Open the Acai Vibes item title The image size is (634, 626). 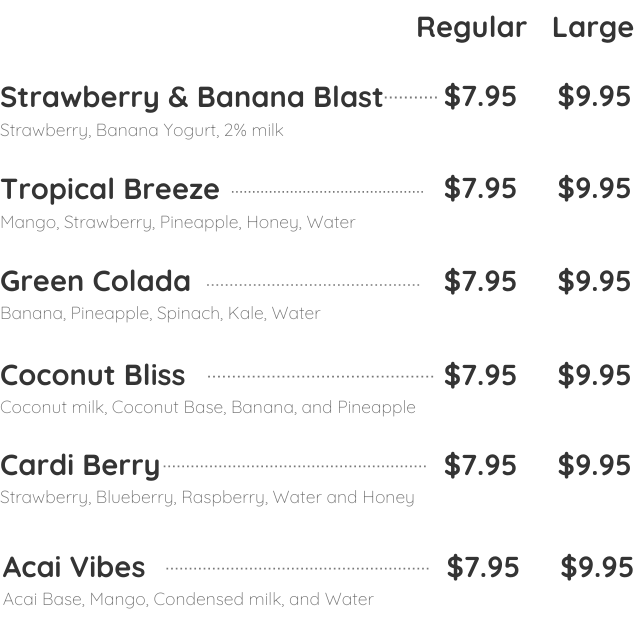click(74, 567)
